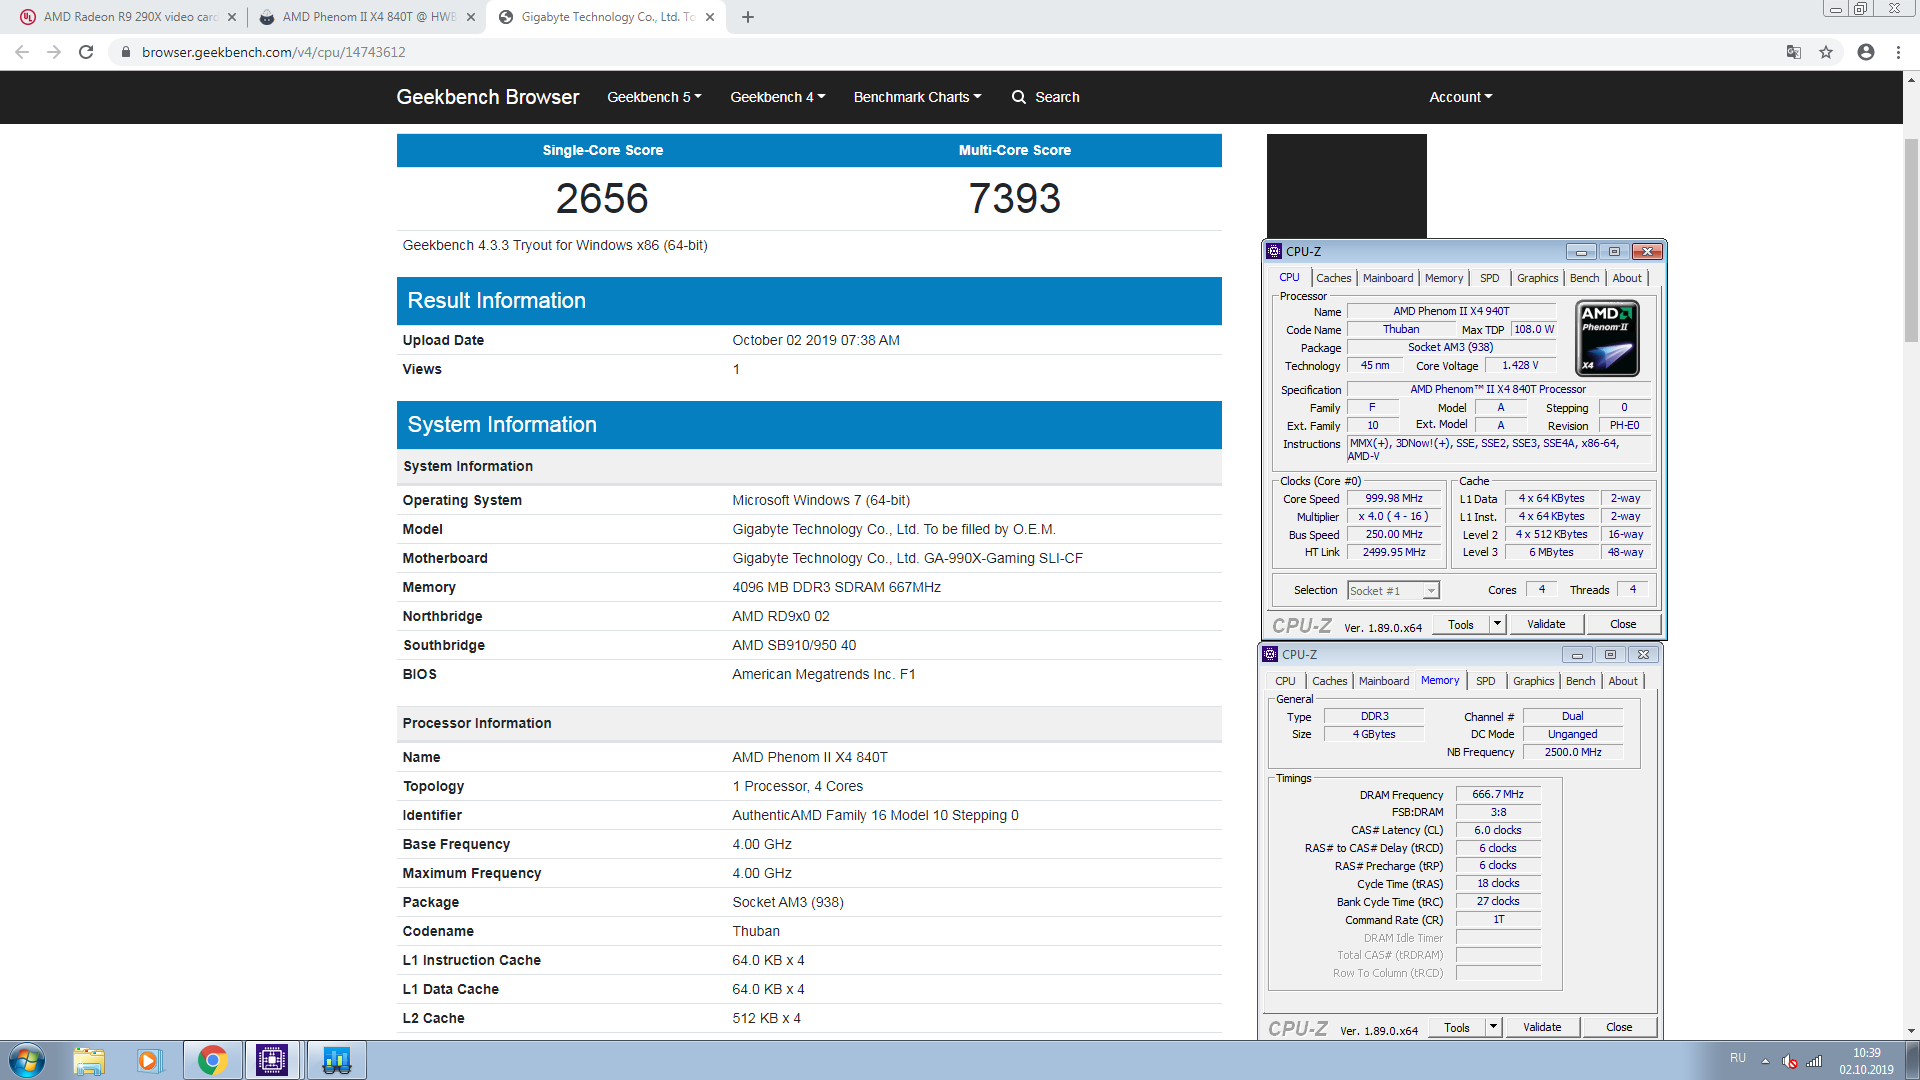The width and height of the screenshot is (1920, 1080).
Task: Open the Chrome three-dot menu
Action: click(1898, 52)
